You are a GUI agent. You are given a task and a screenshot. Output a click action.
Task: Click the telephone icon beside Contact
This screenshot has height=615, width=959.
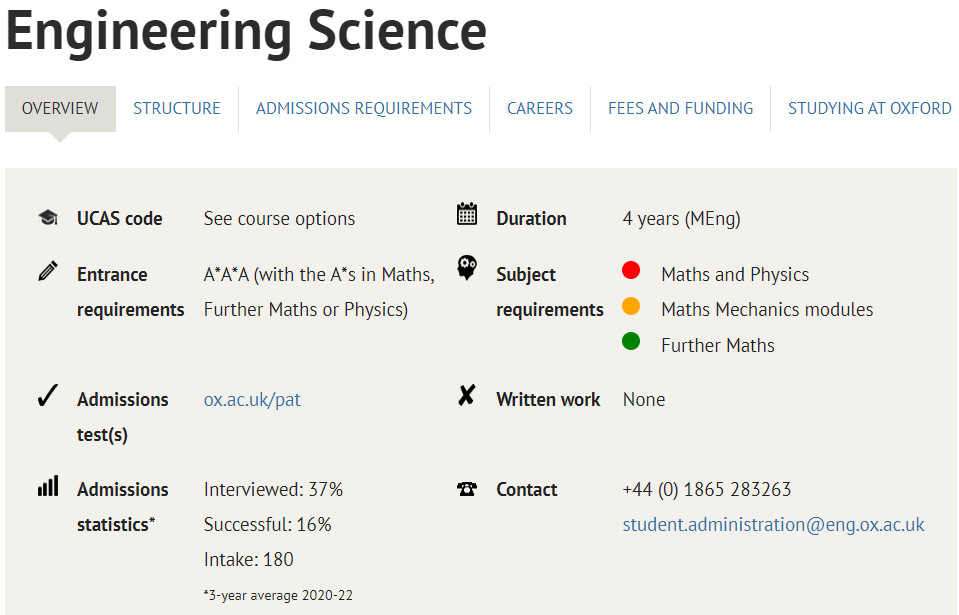[467, 489]
